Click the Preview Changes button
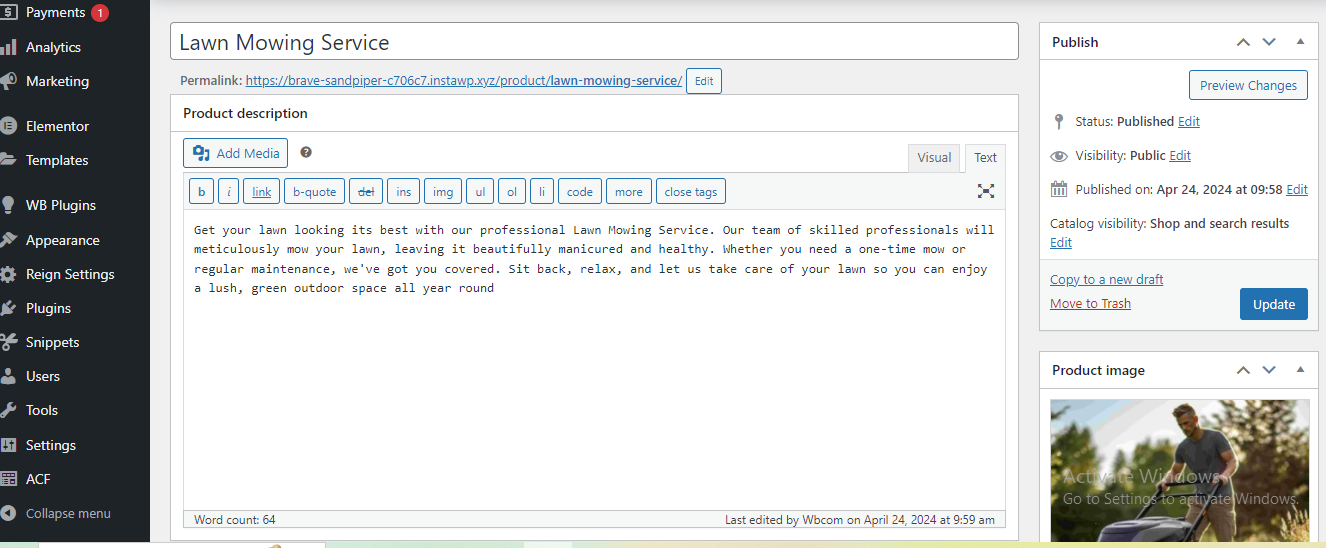The image size is (1326, 548). (1248, 85)
